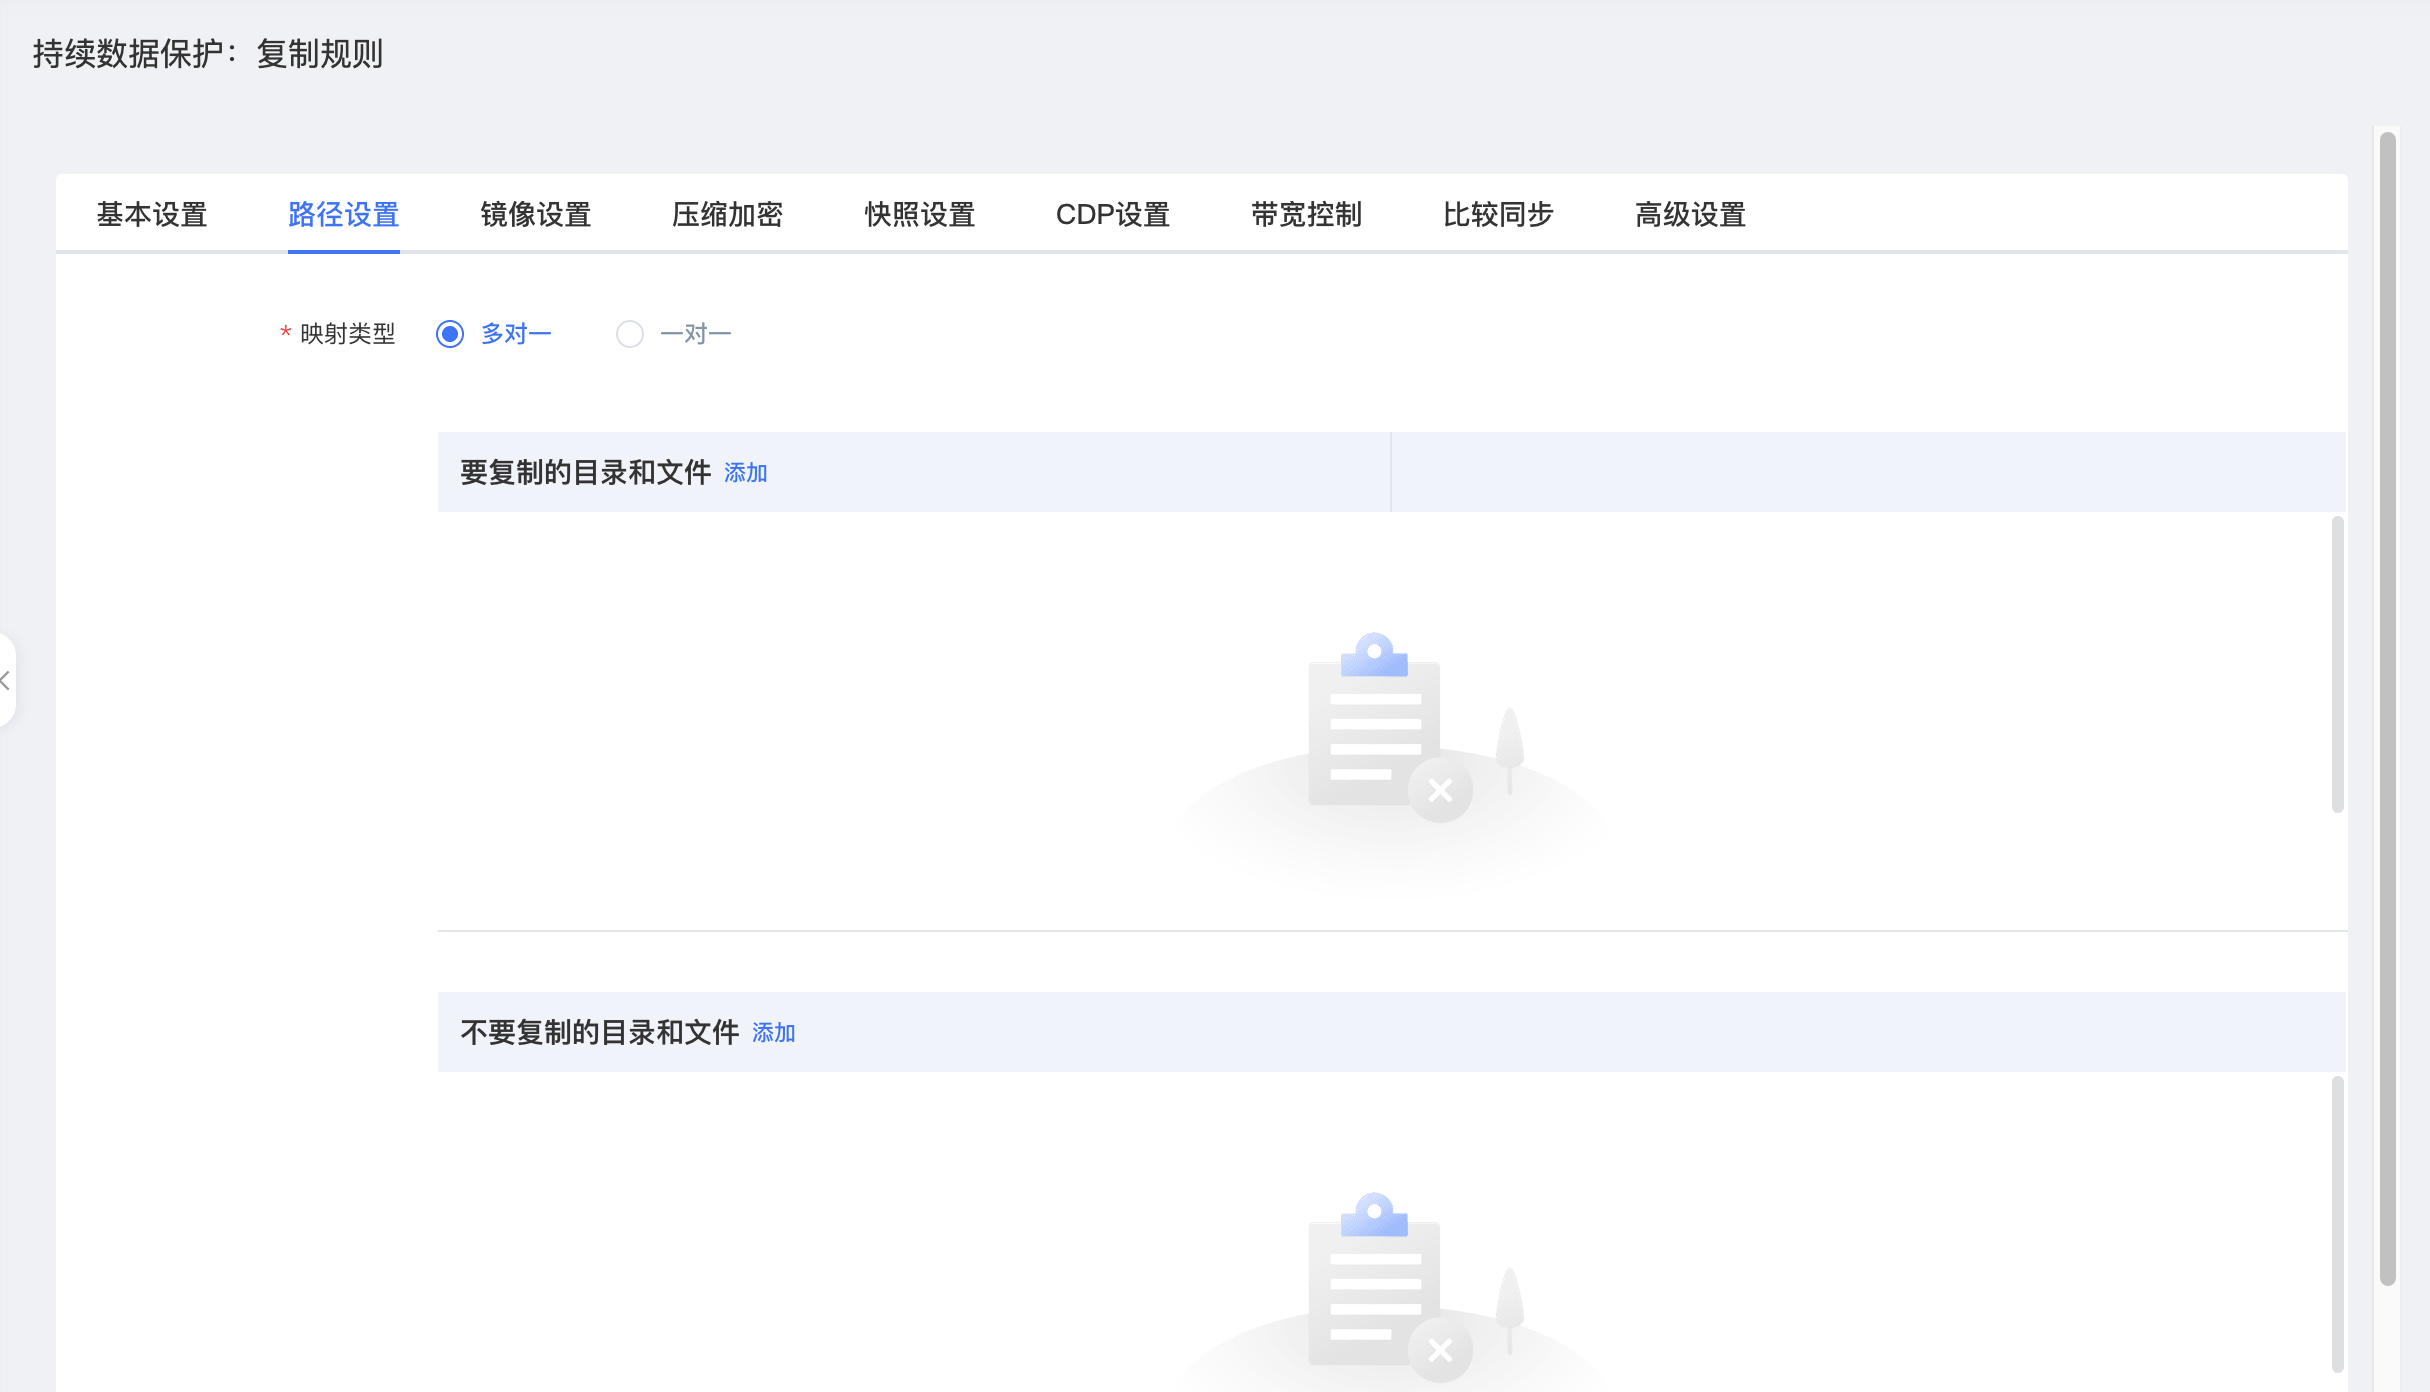The image size is (2430, 1392).
Task: Click 添加 next to 要复制的目录和文件
Action: tap(746, 473)
